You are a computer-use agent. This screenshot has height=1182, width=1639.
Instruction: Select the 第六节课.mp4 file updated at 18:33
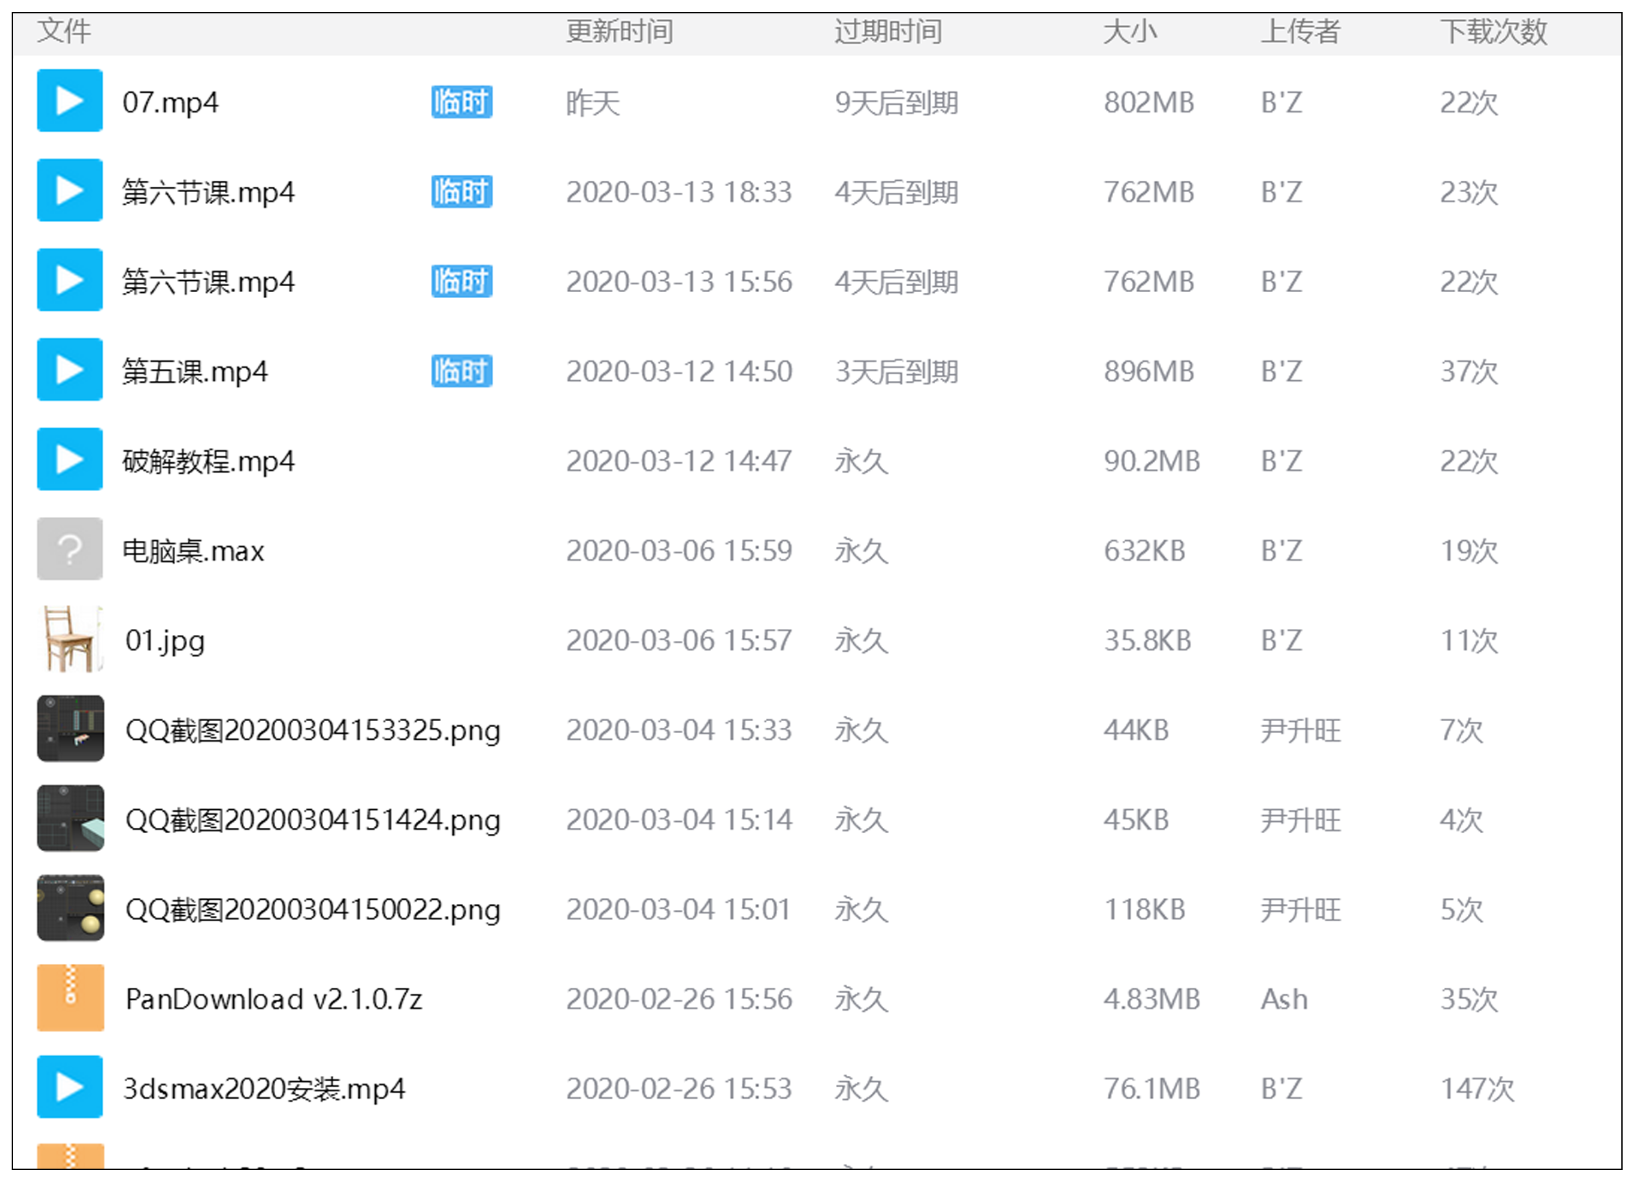click(x=208, y=192)
